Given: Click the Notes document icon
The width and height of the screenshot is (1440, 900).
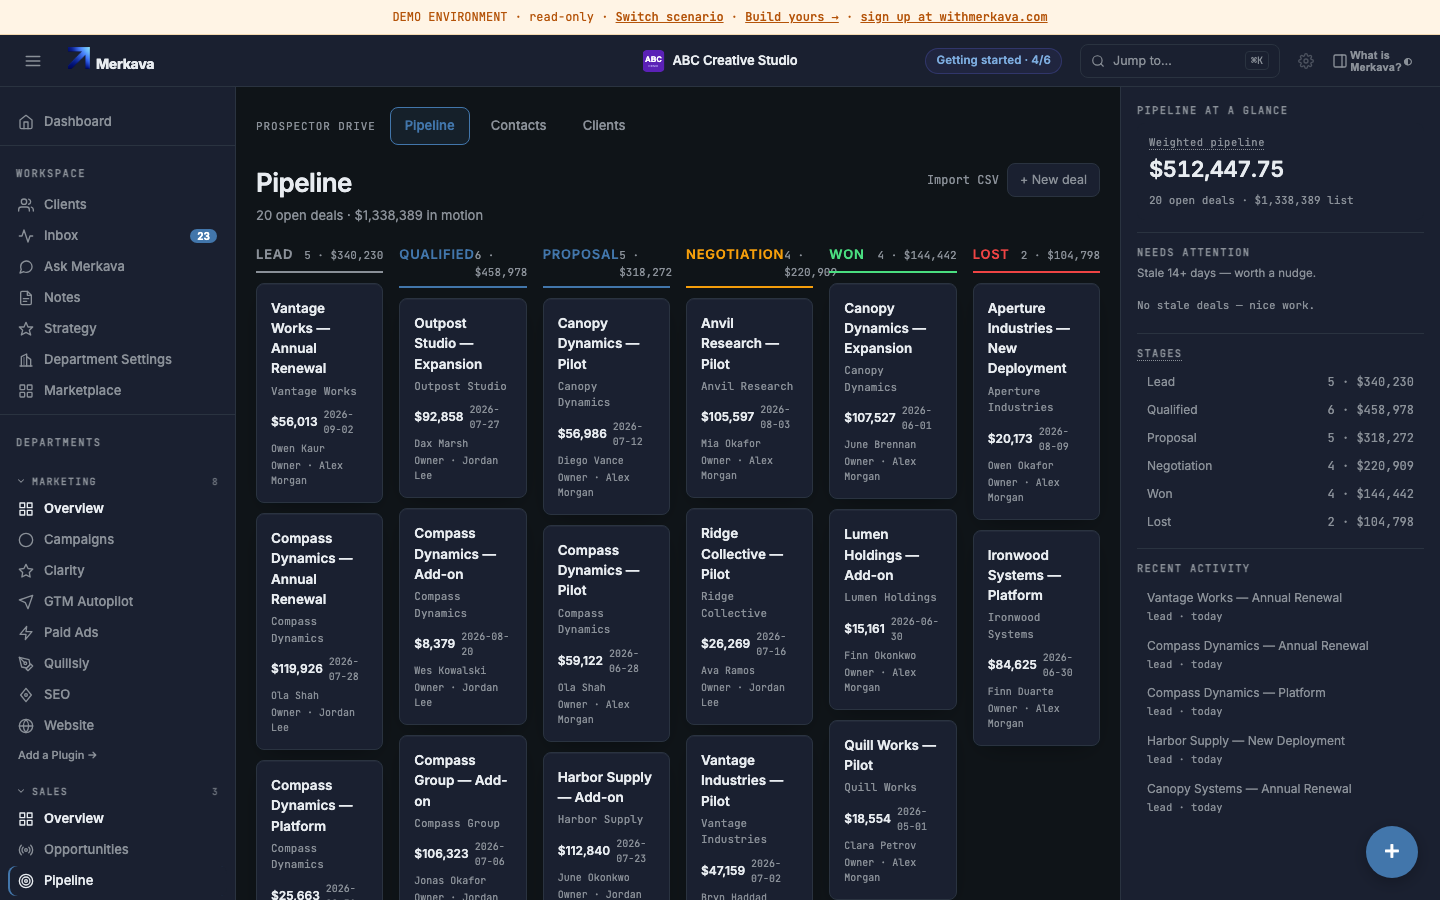Looking at the screenshot, I should point(26,298).
